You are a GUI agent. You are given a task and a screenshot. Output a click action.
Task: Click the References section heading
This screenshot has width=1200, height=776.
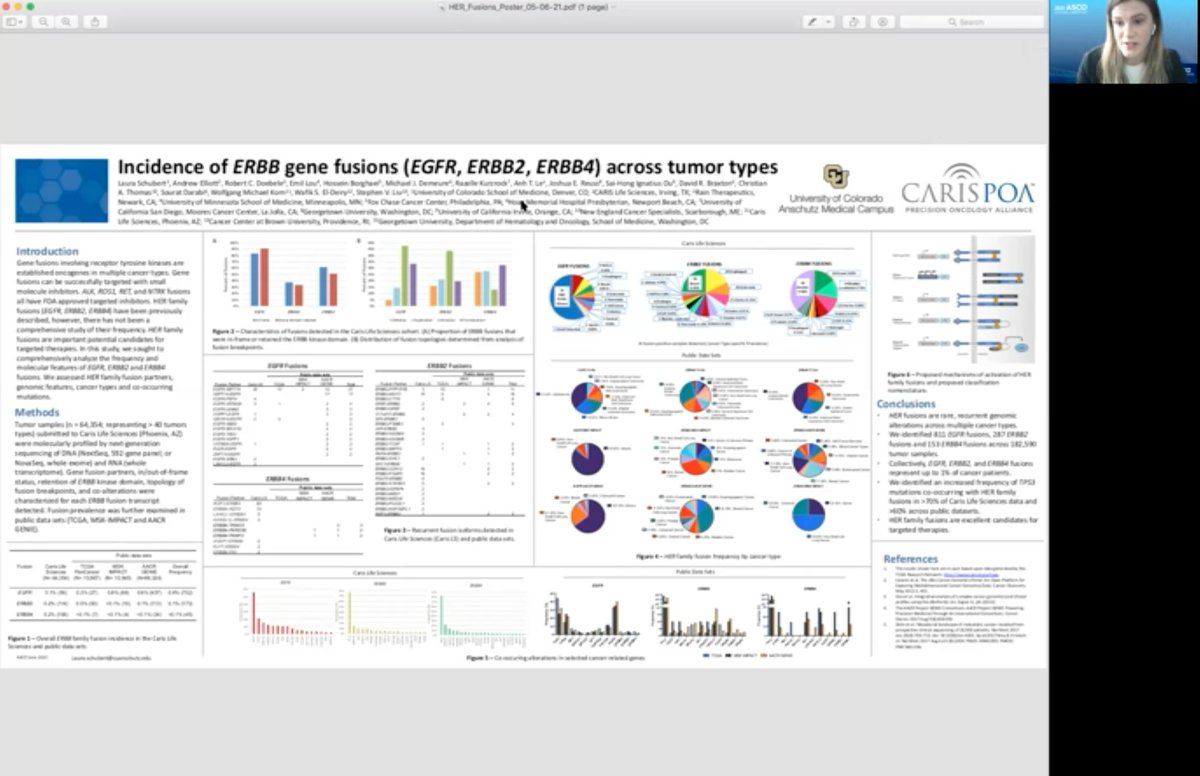(911, 558)
